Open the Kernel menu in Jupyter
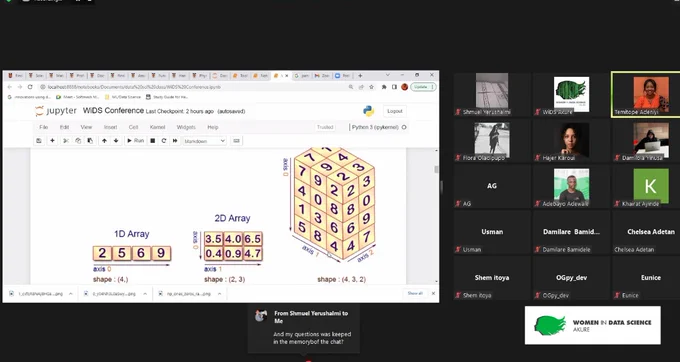 (157, 127)
